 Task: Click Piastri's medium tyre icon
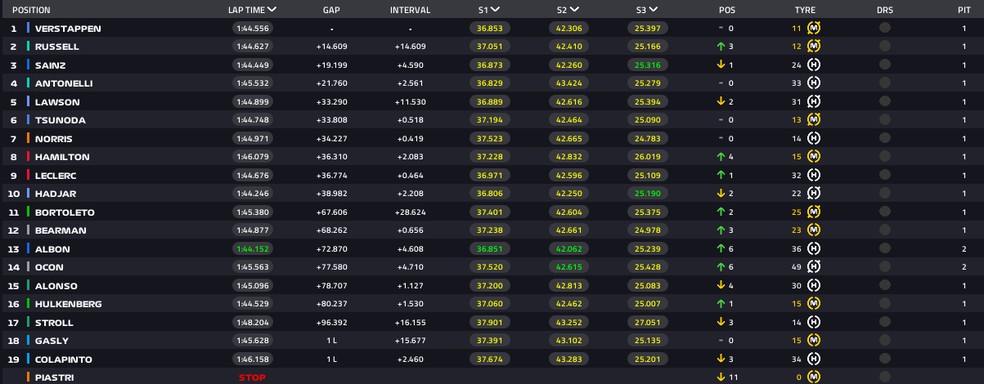coord(814,377)
